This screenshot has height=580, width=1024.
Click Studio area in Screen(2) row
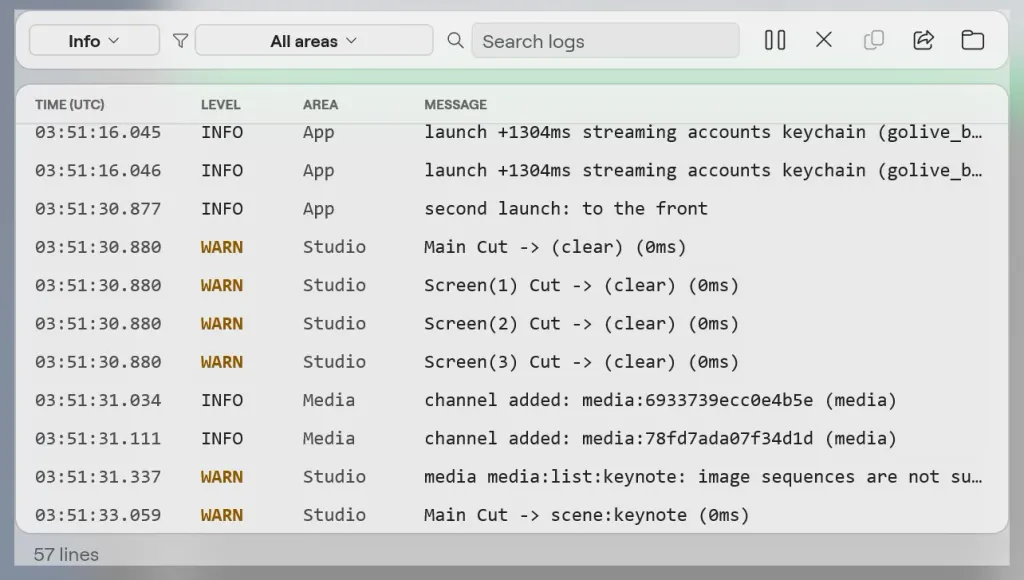click(334, 324)
